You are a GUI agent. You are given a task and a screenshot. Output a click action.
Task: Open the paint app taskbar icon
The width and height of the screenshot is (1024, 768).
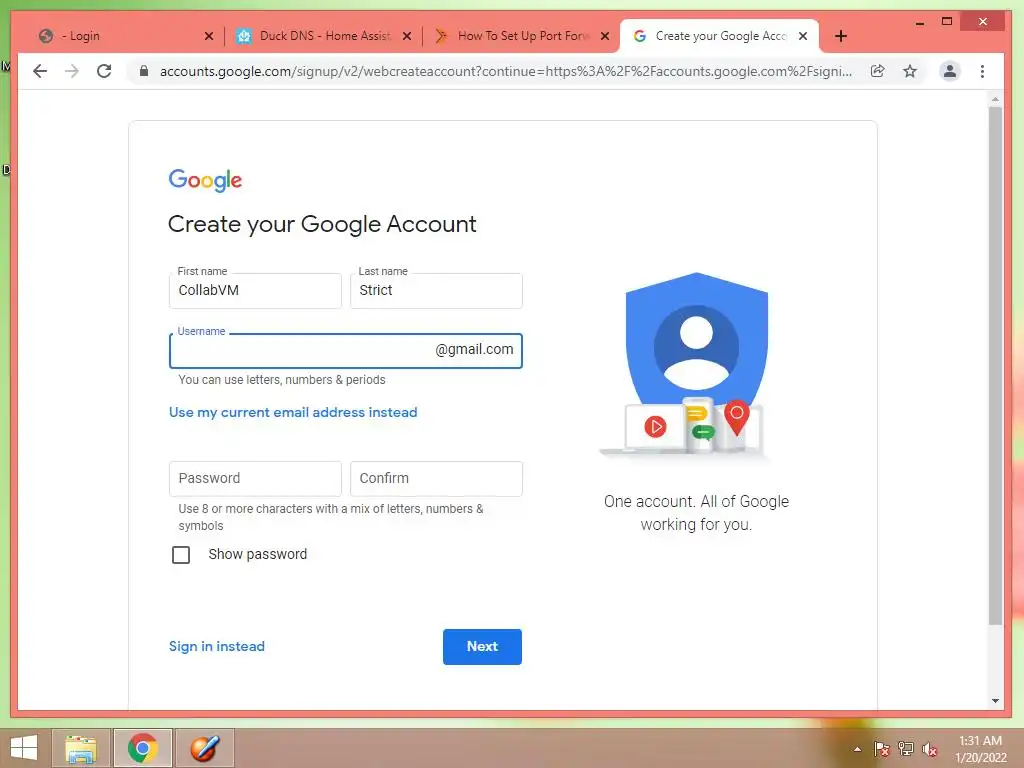tap(204, 748)
